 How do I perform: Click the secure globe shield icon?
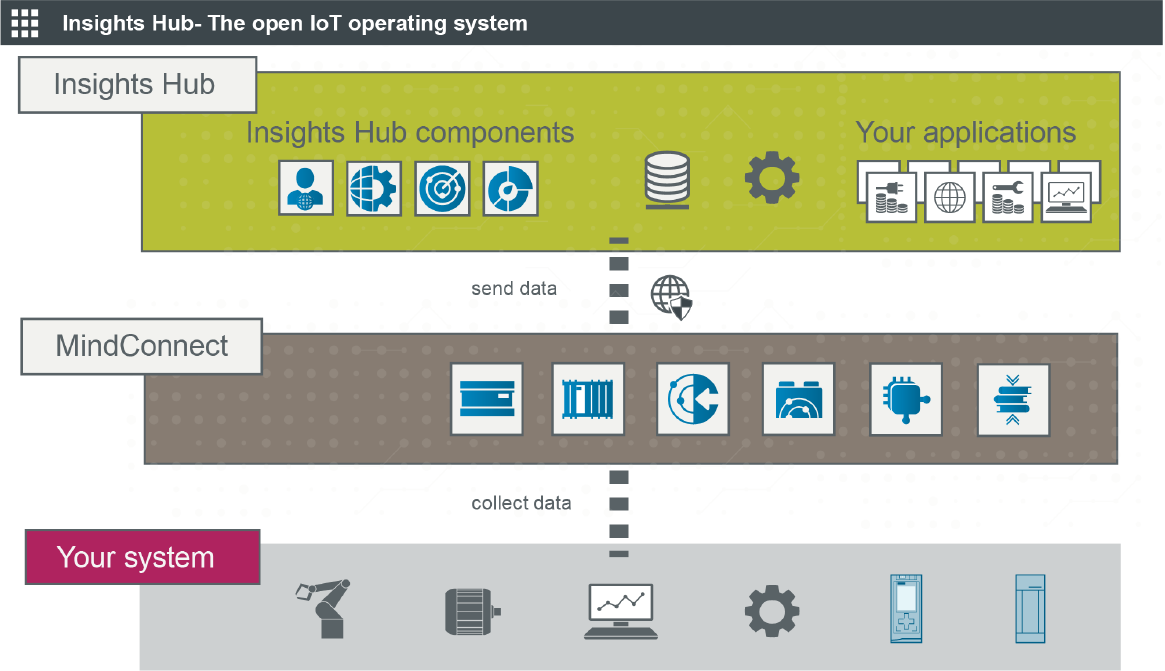(x=672, y=297)
